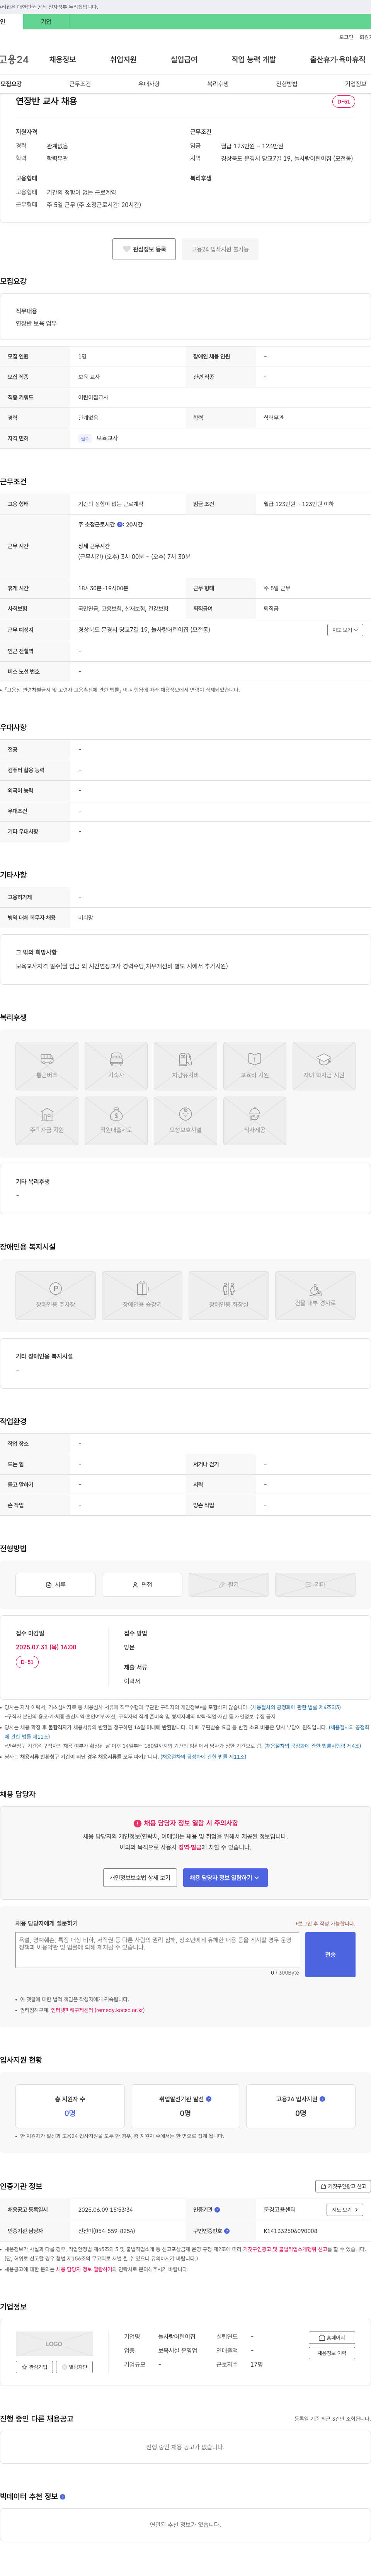Open the 취업지원 main menu
371x2576 pixels.
coord(123,60)
